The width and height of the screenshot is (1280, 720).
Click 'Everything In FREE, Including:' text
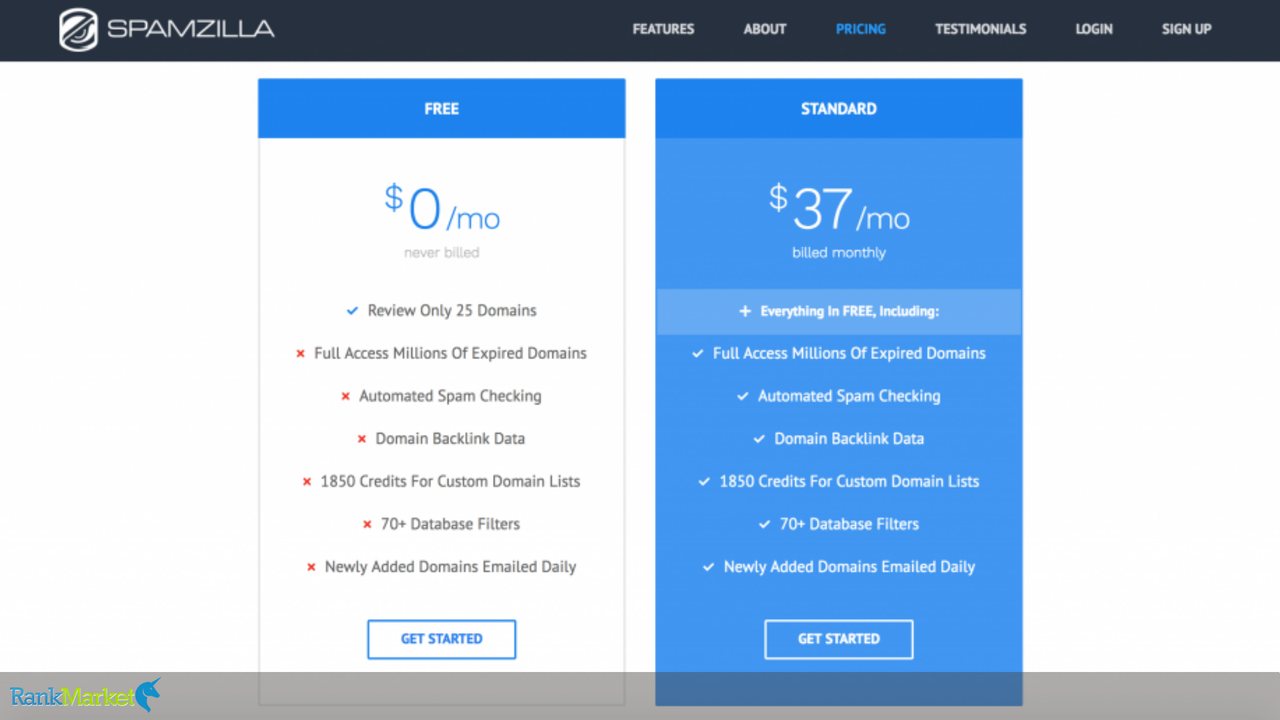coord(849,312)
